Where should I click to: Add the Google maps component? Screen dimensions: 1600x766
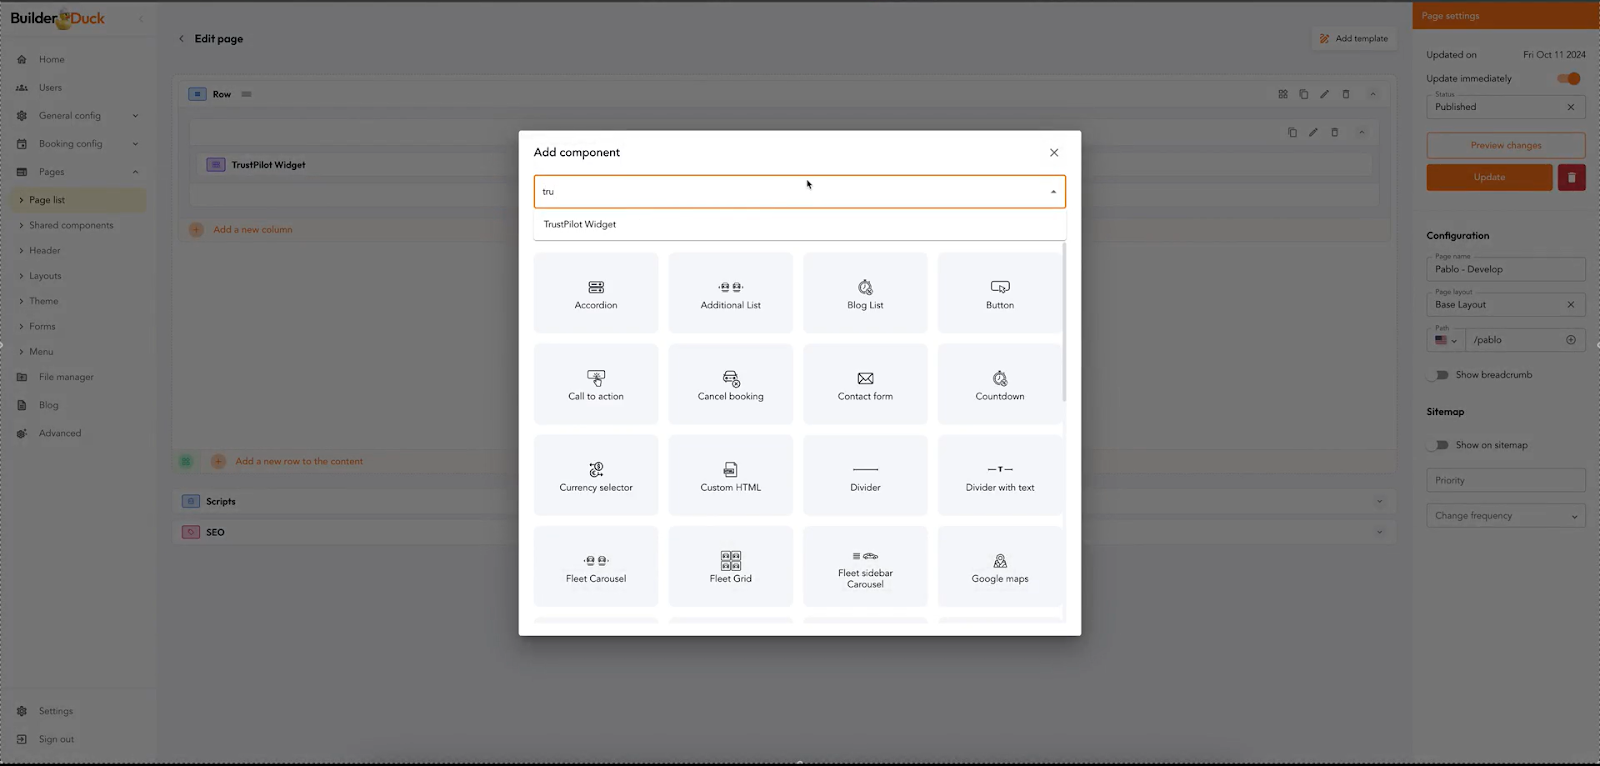tap(999, 567)
